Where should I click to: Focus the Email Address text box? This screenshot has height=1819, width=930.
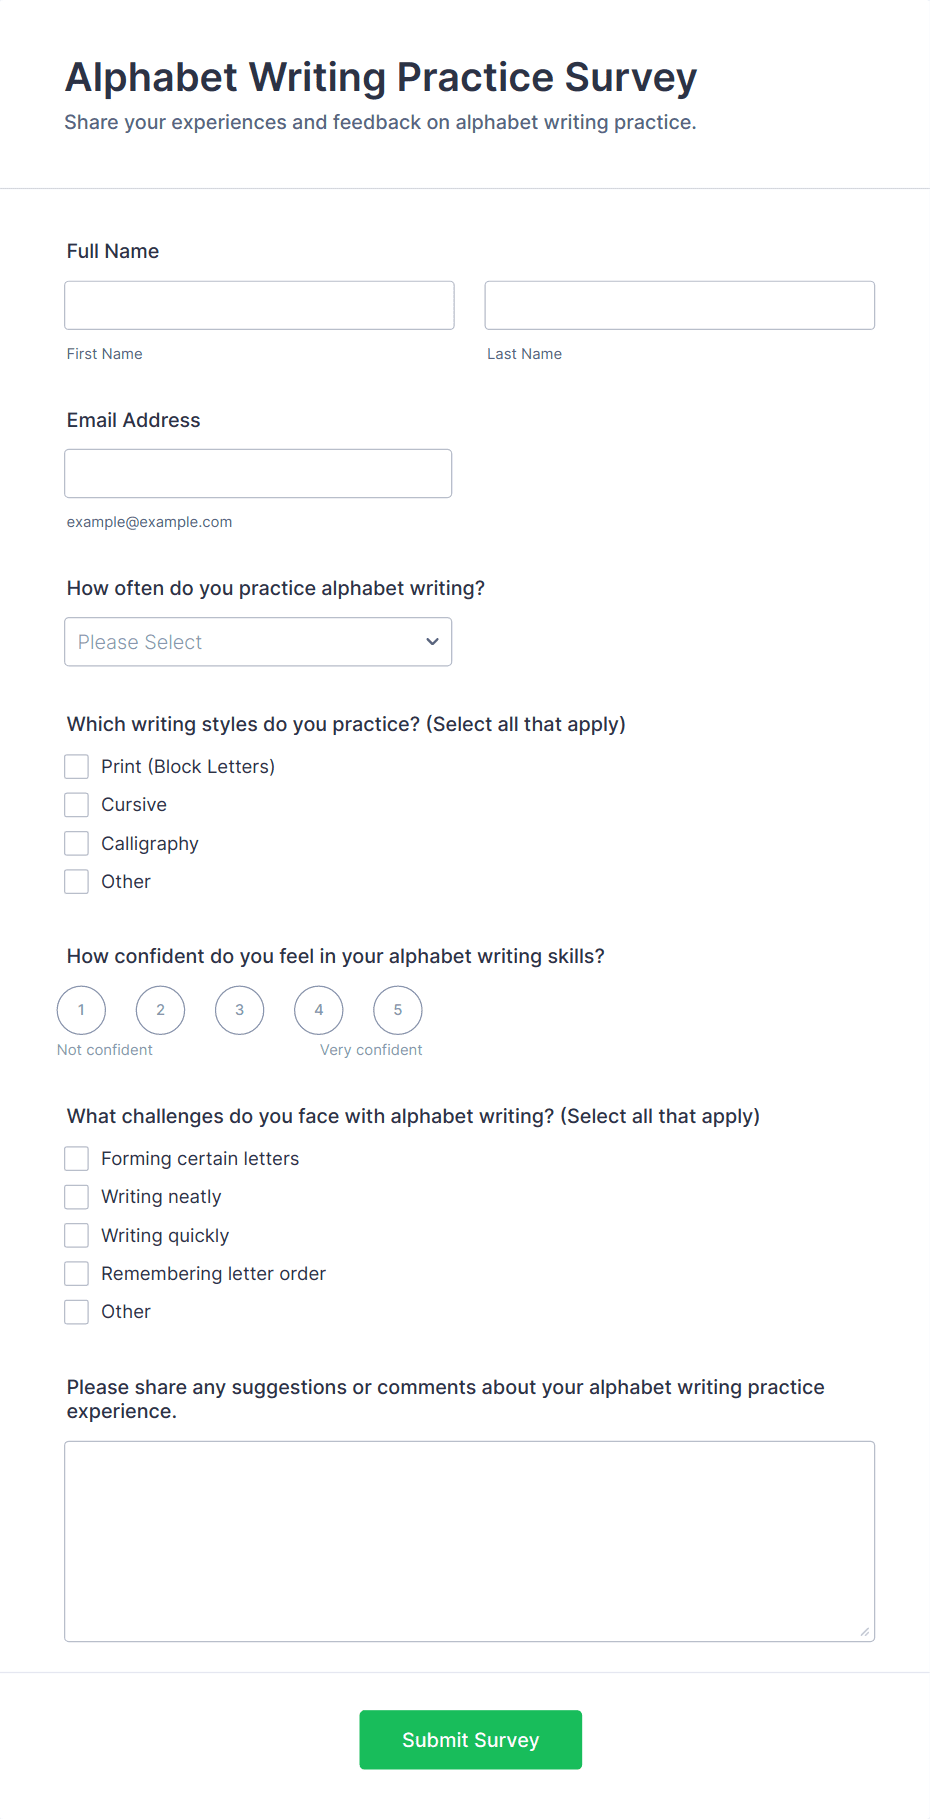point(258,473)
